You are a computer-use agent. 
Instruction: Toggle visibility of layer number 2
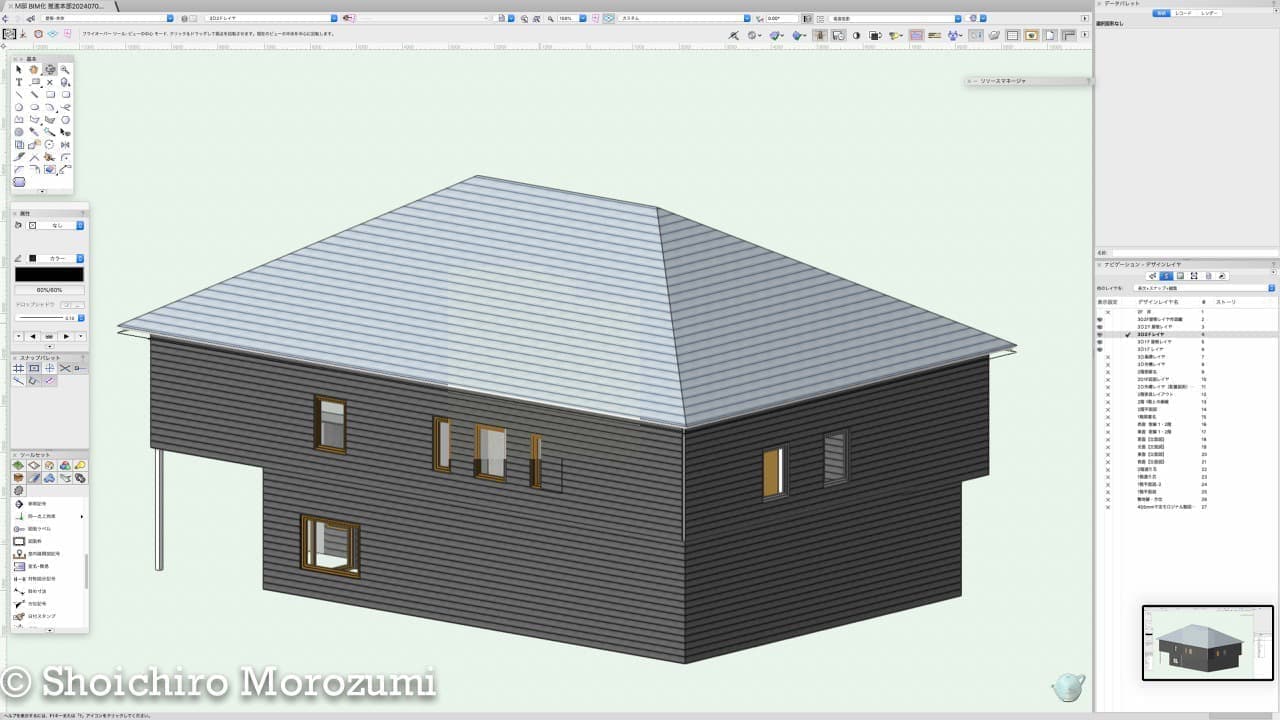coord(1100,320)
